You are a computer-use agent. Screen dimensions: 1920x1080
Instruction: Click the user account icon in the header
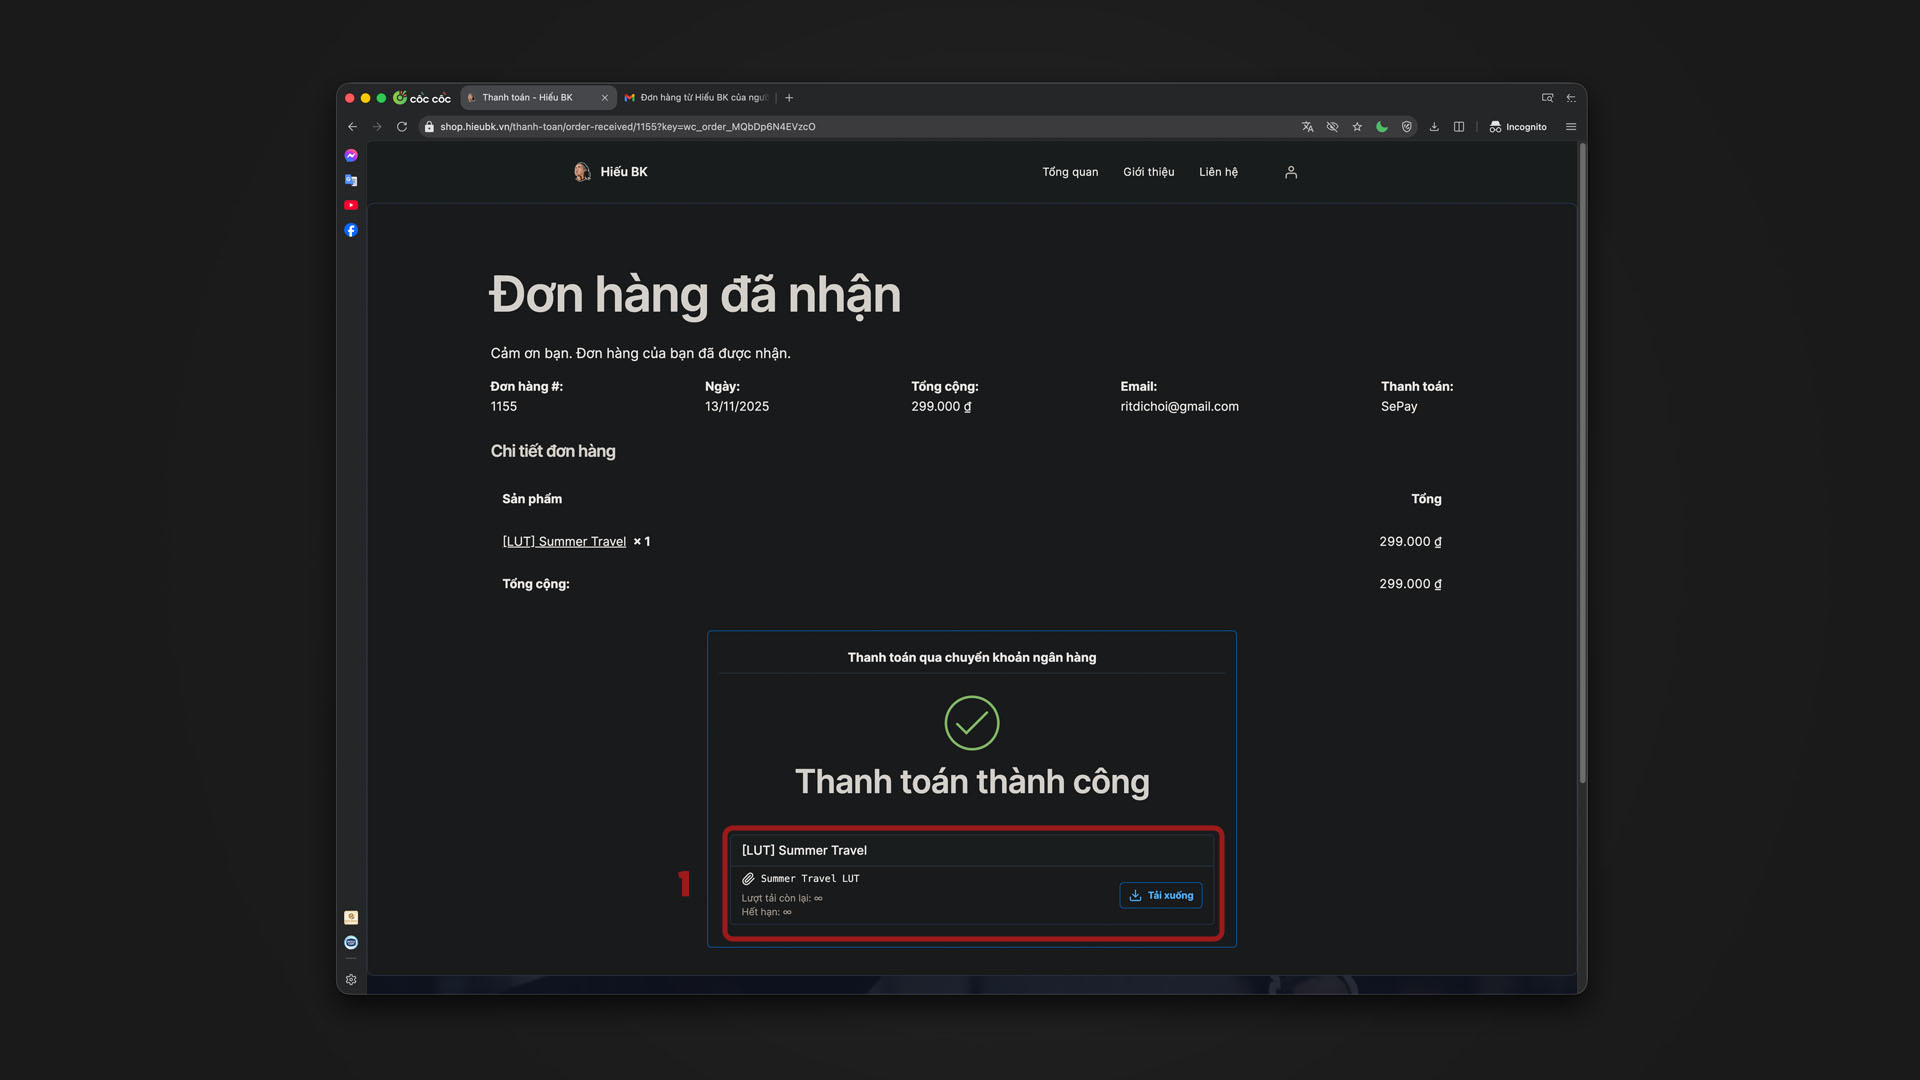pyautogui.click(x=1291, y=172)
